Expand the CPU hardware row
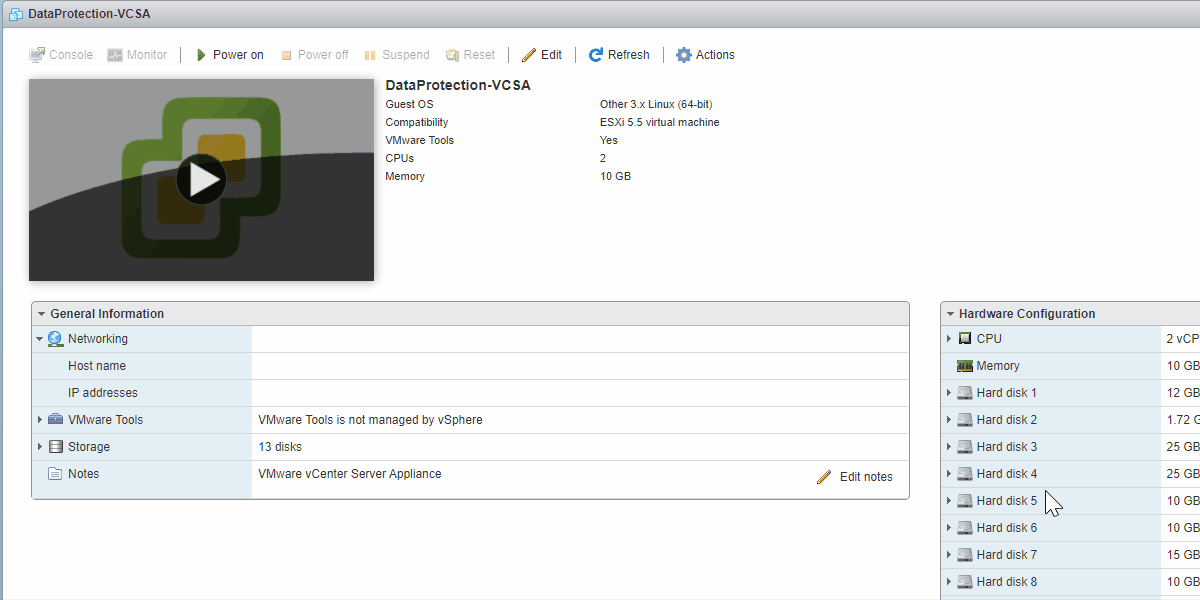 click(x=949, y=339)
